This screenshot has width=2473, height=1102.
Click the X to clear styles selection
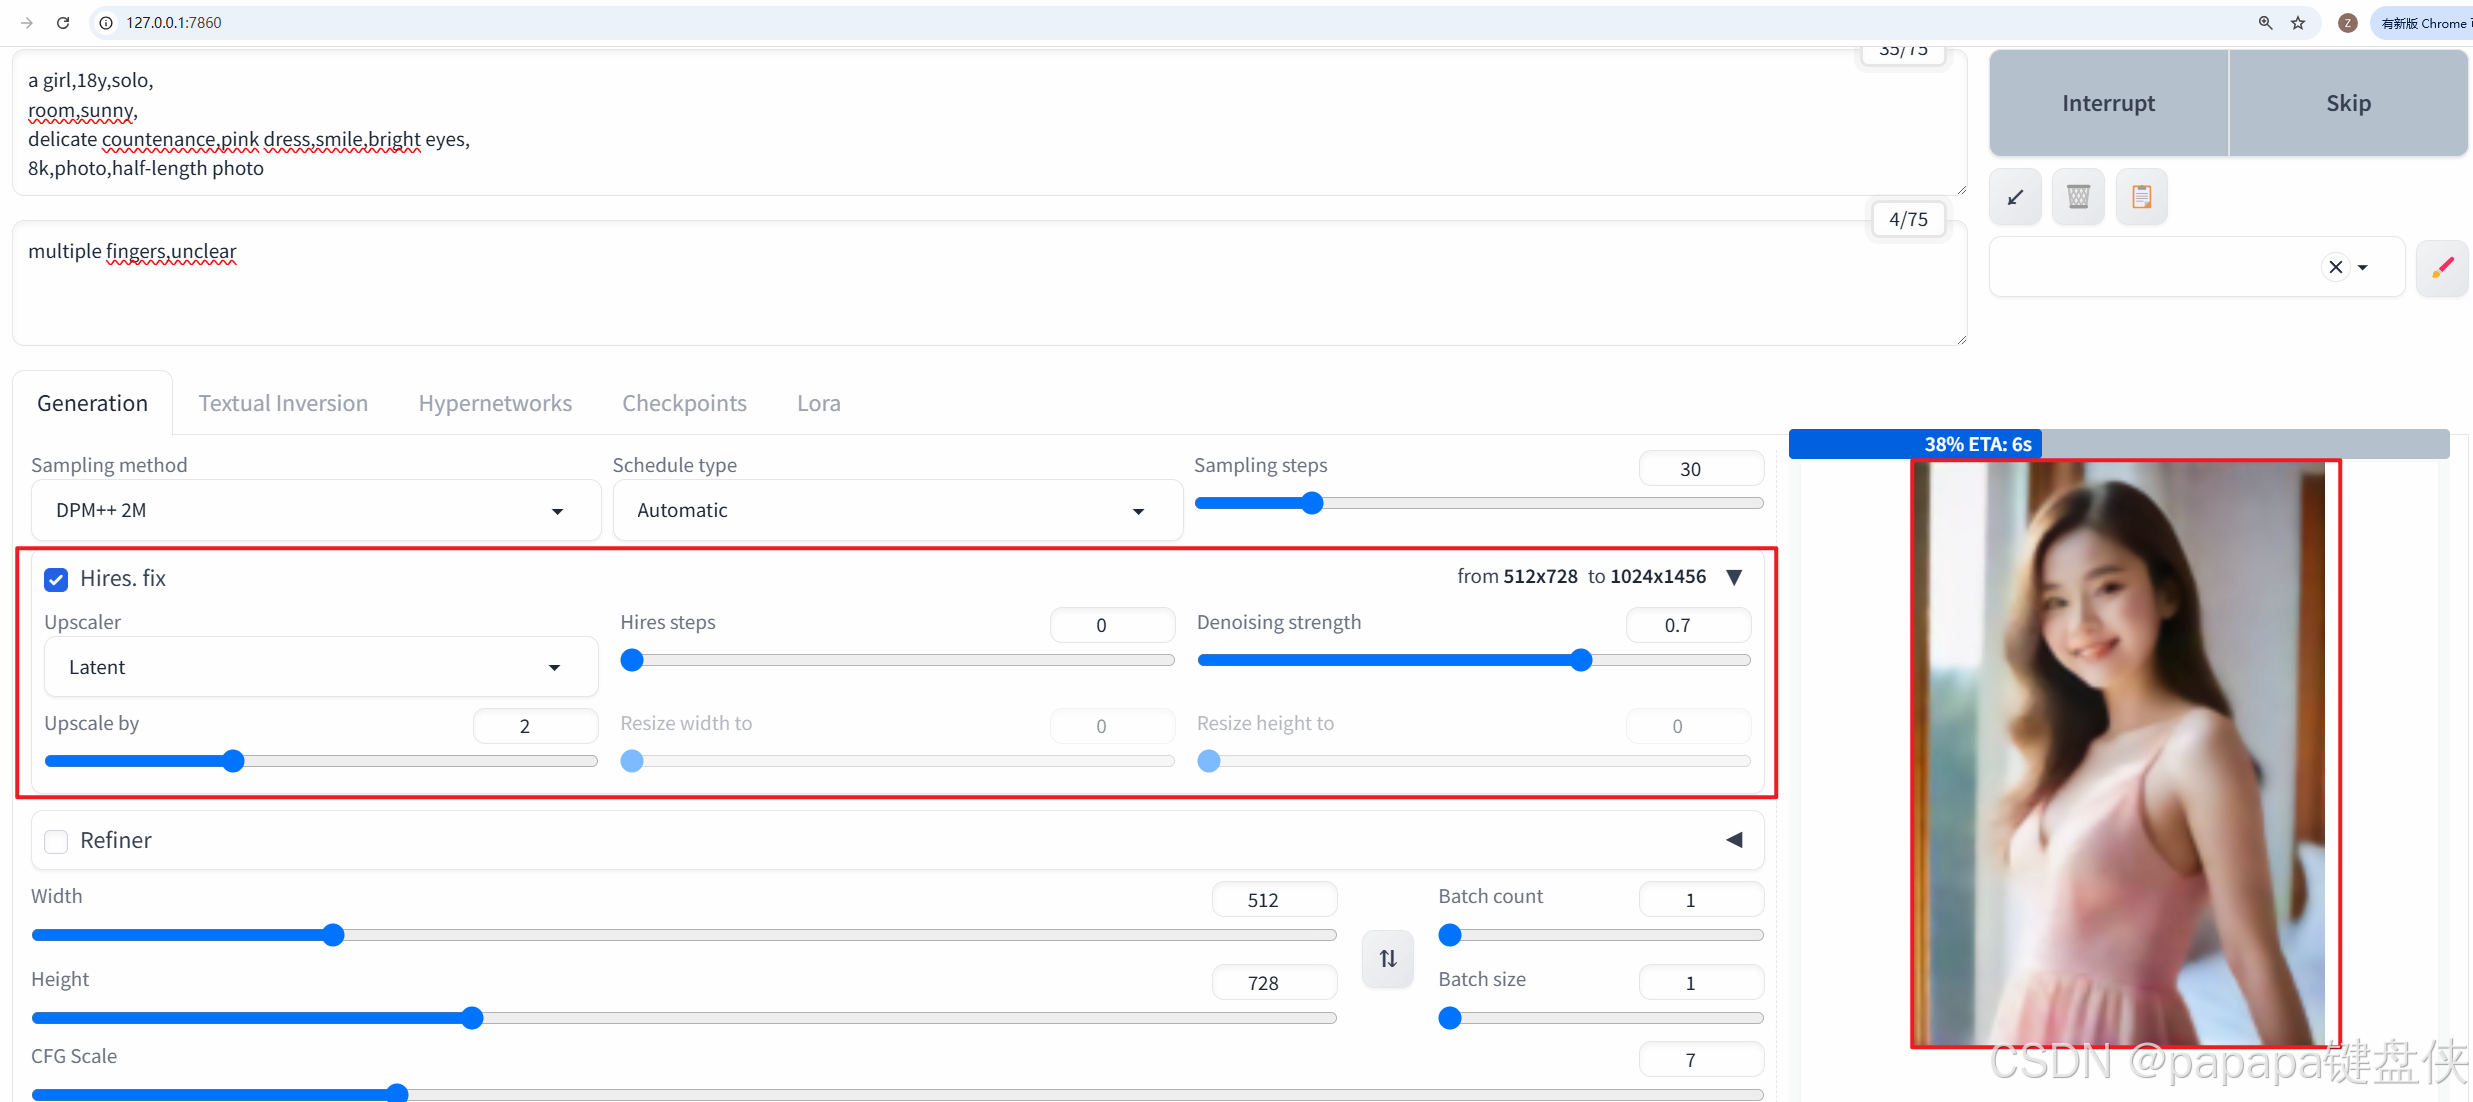coord(2335,267)
